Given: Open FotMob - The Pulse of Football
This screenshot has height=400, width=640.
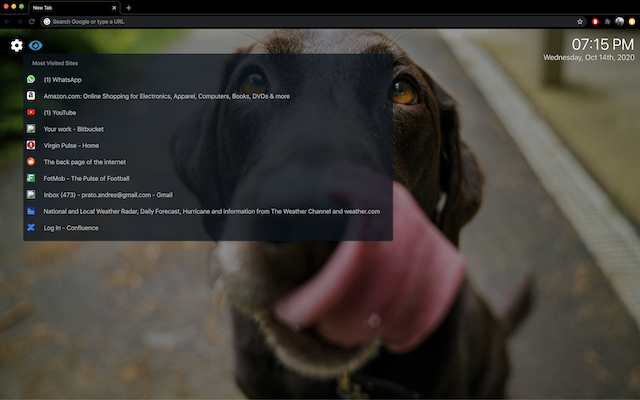Looking at the screenshot, I should click(86, 178).
